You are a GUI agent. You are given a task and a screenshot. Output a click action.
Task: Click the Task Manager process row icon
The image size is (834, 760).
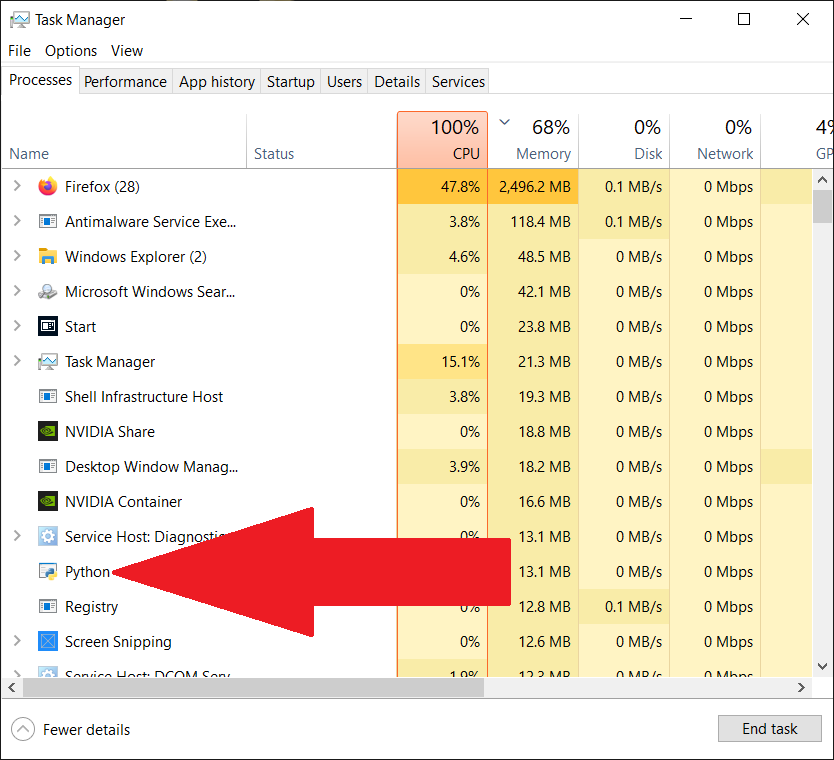[48, 362]
